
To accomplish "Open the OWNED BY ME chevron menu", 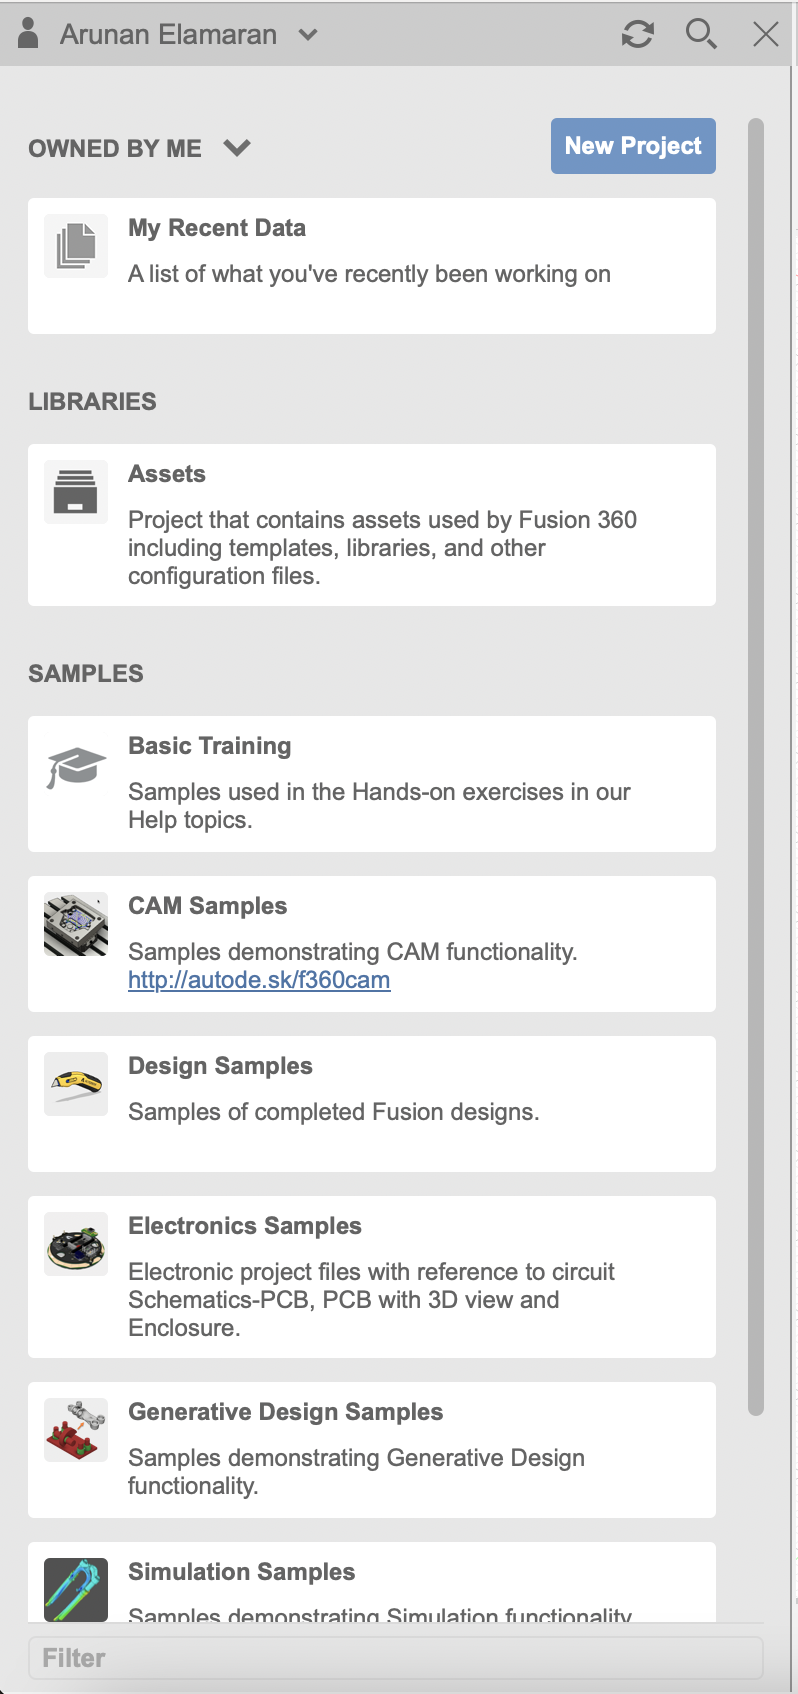I will (x=237, y=147).
